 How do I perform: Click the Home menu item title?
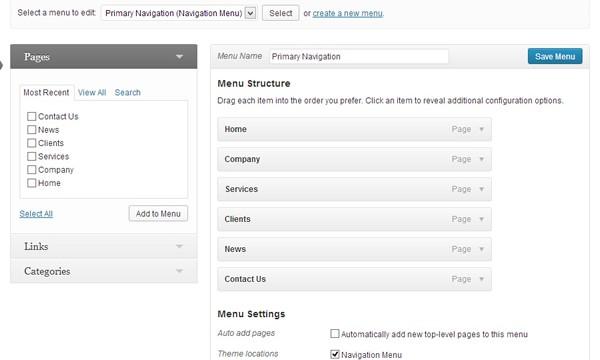tap(235, 129)
